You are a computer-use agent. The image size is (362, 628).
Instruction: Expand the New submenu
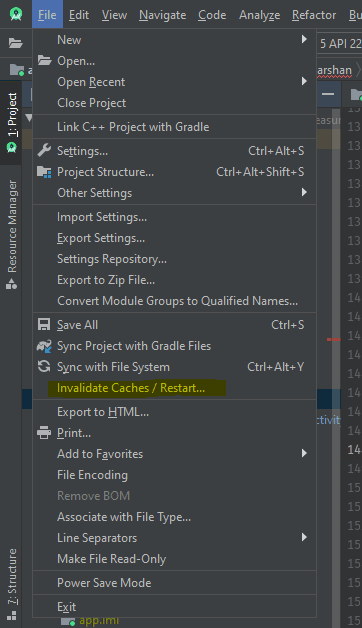point(304,39)
